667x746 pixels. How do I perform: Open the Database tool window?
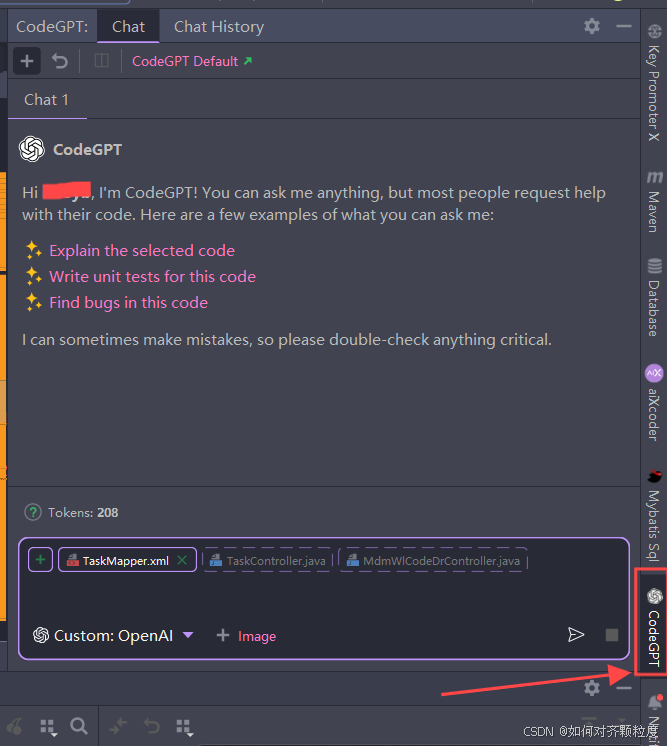(654, 298)
